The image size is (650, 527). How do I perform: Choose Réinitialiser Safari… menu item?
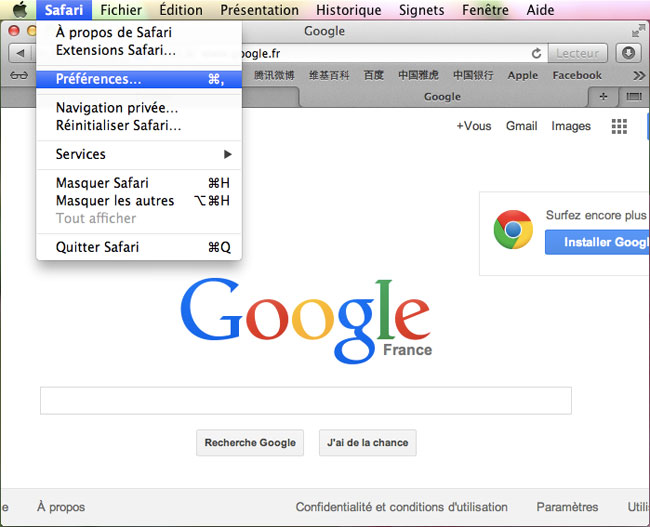[x=139, y=125]
